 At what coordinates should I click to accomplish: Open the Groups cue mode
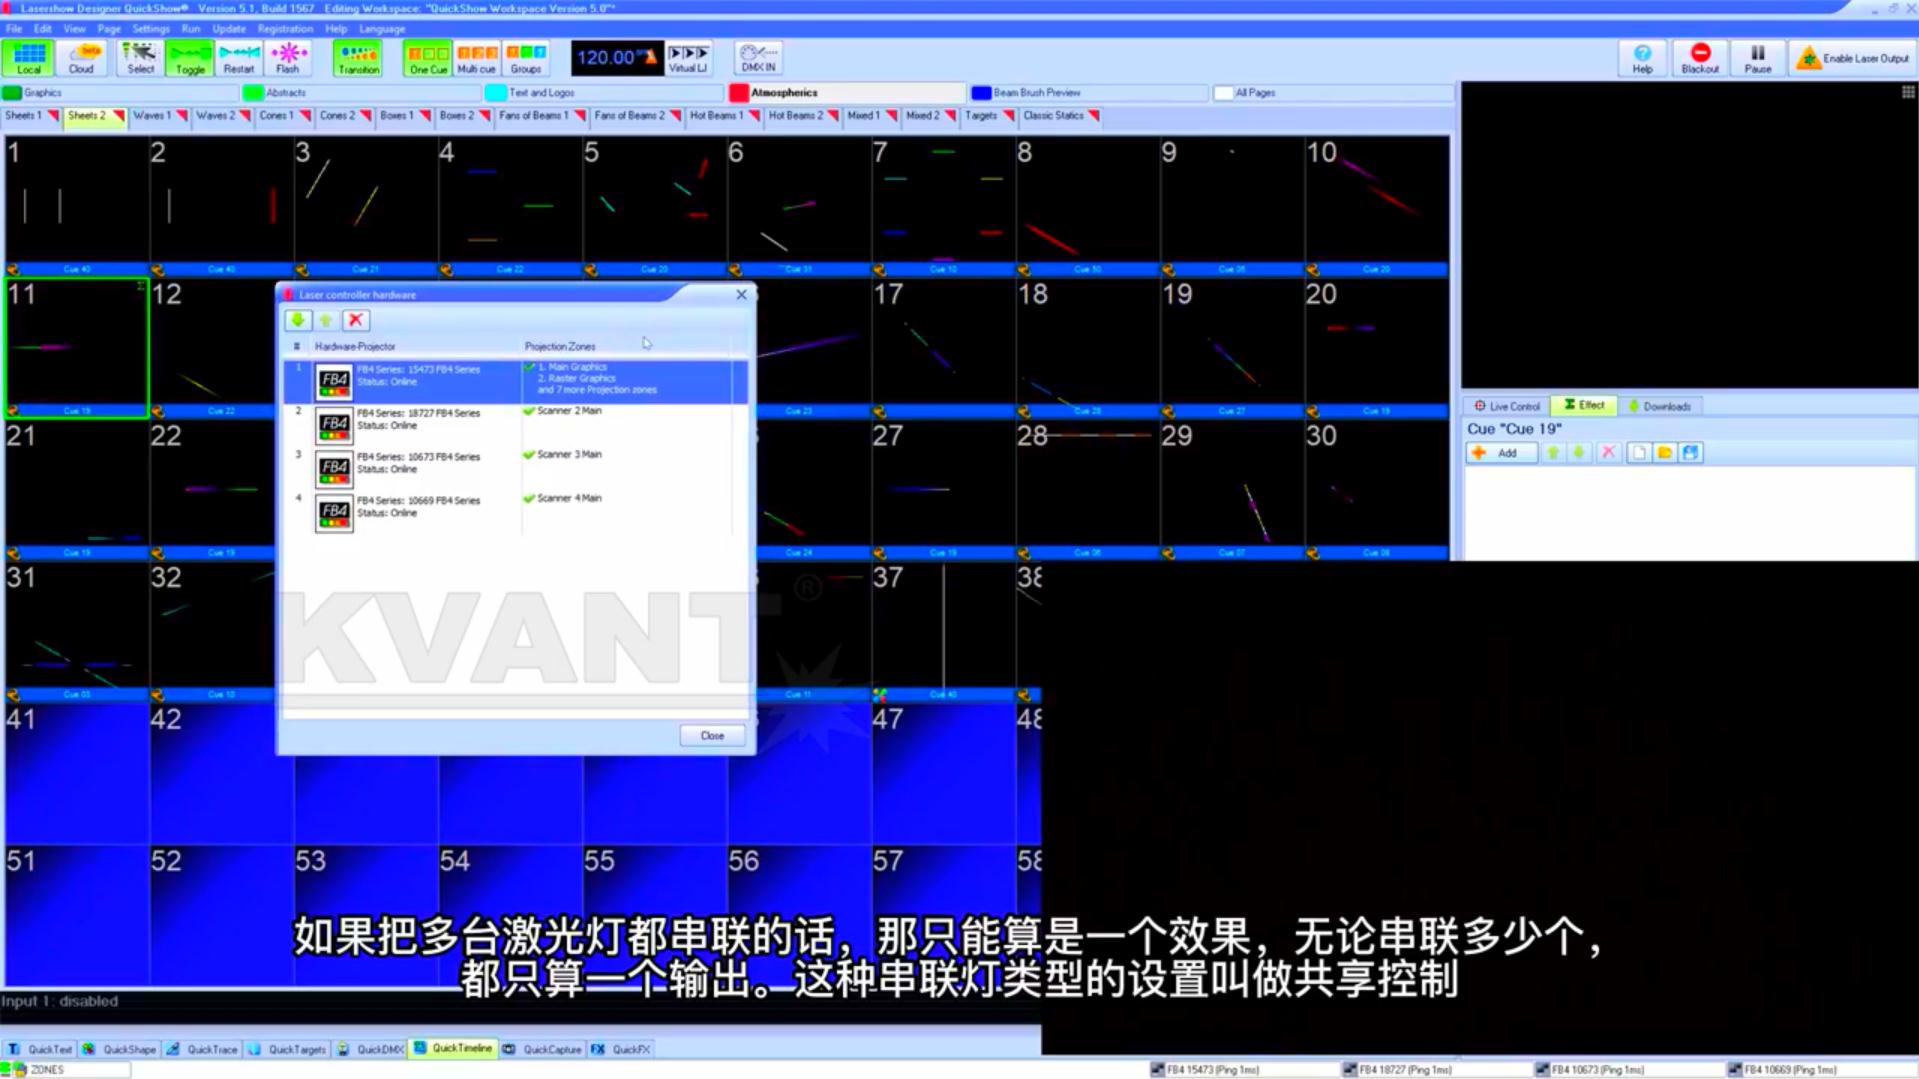(x=526, y=58)
